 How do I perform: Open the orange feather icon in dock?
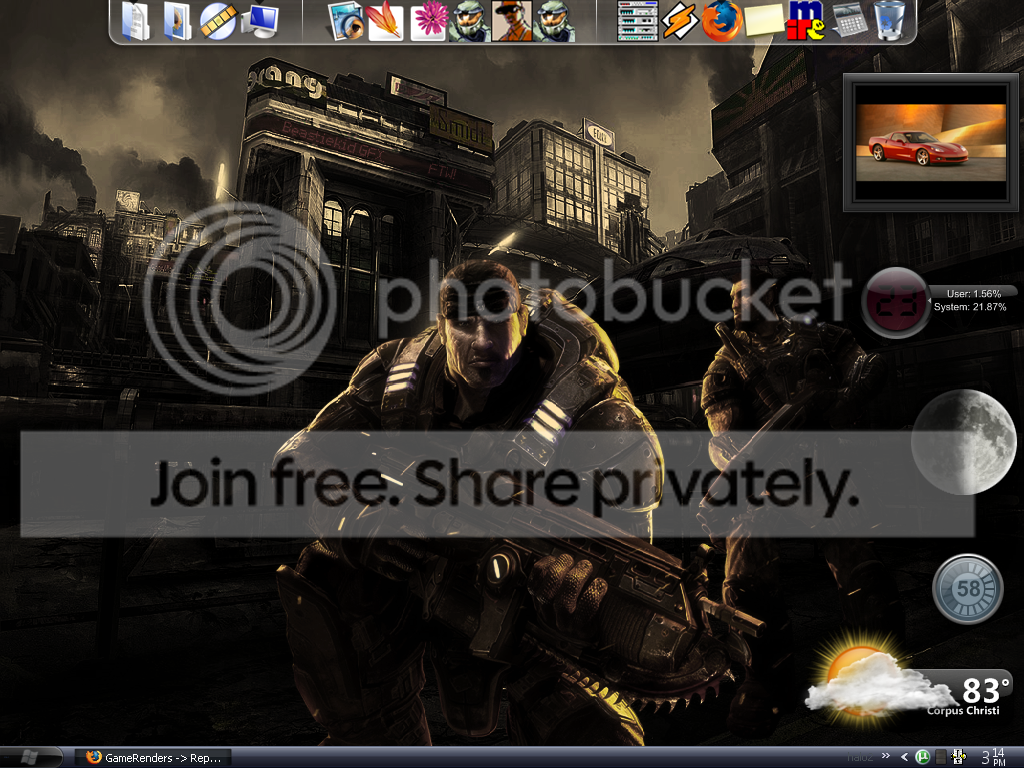pos(385,22)
